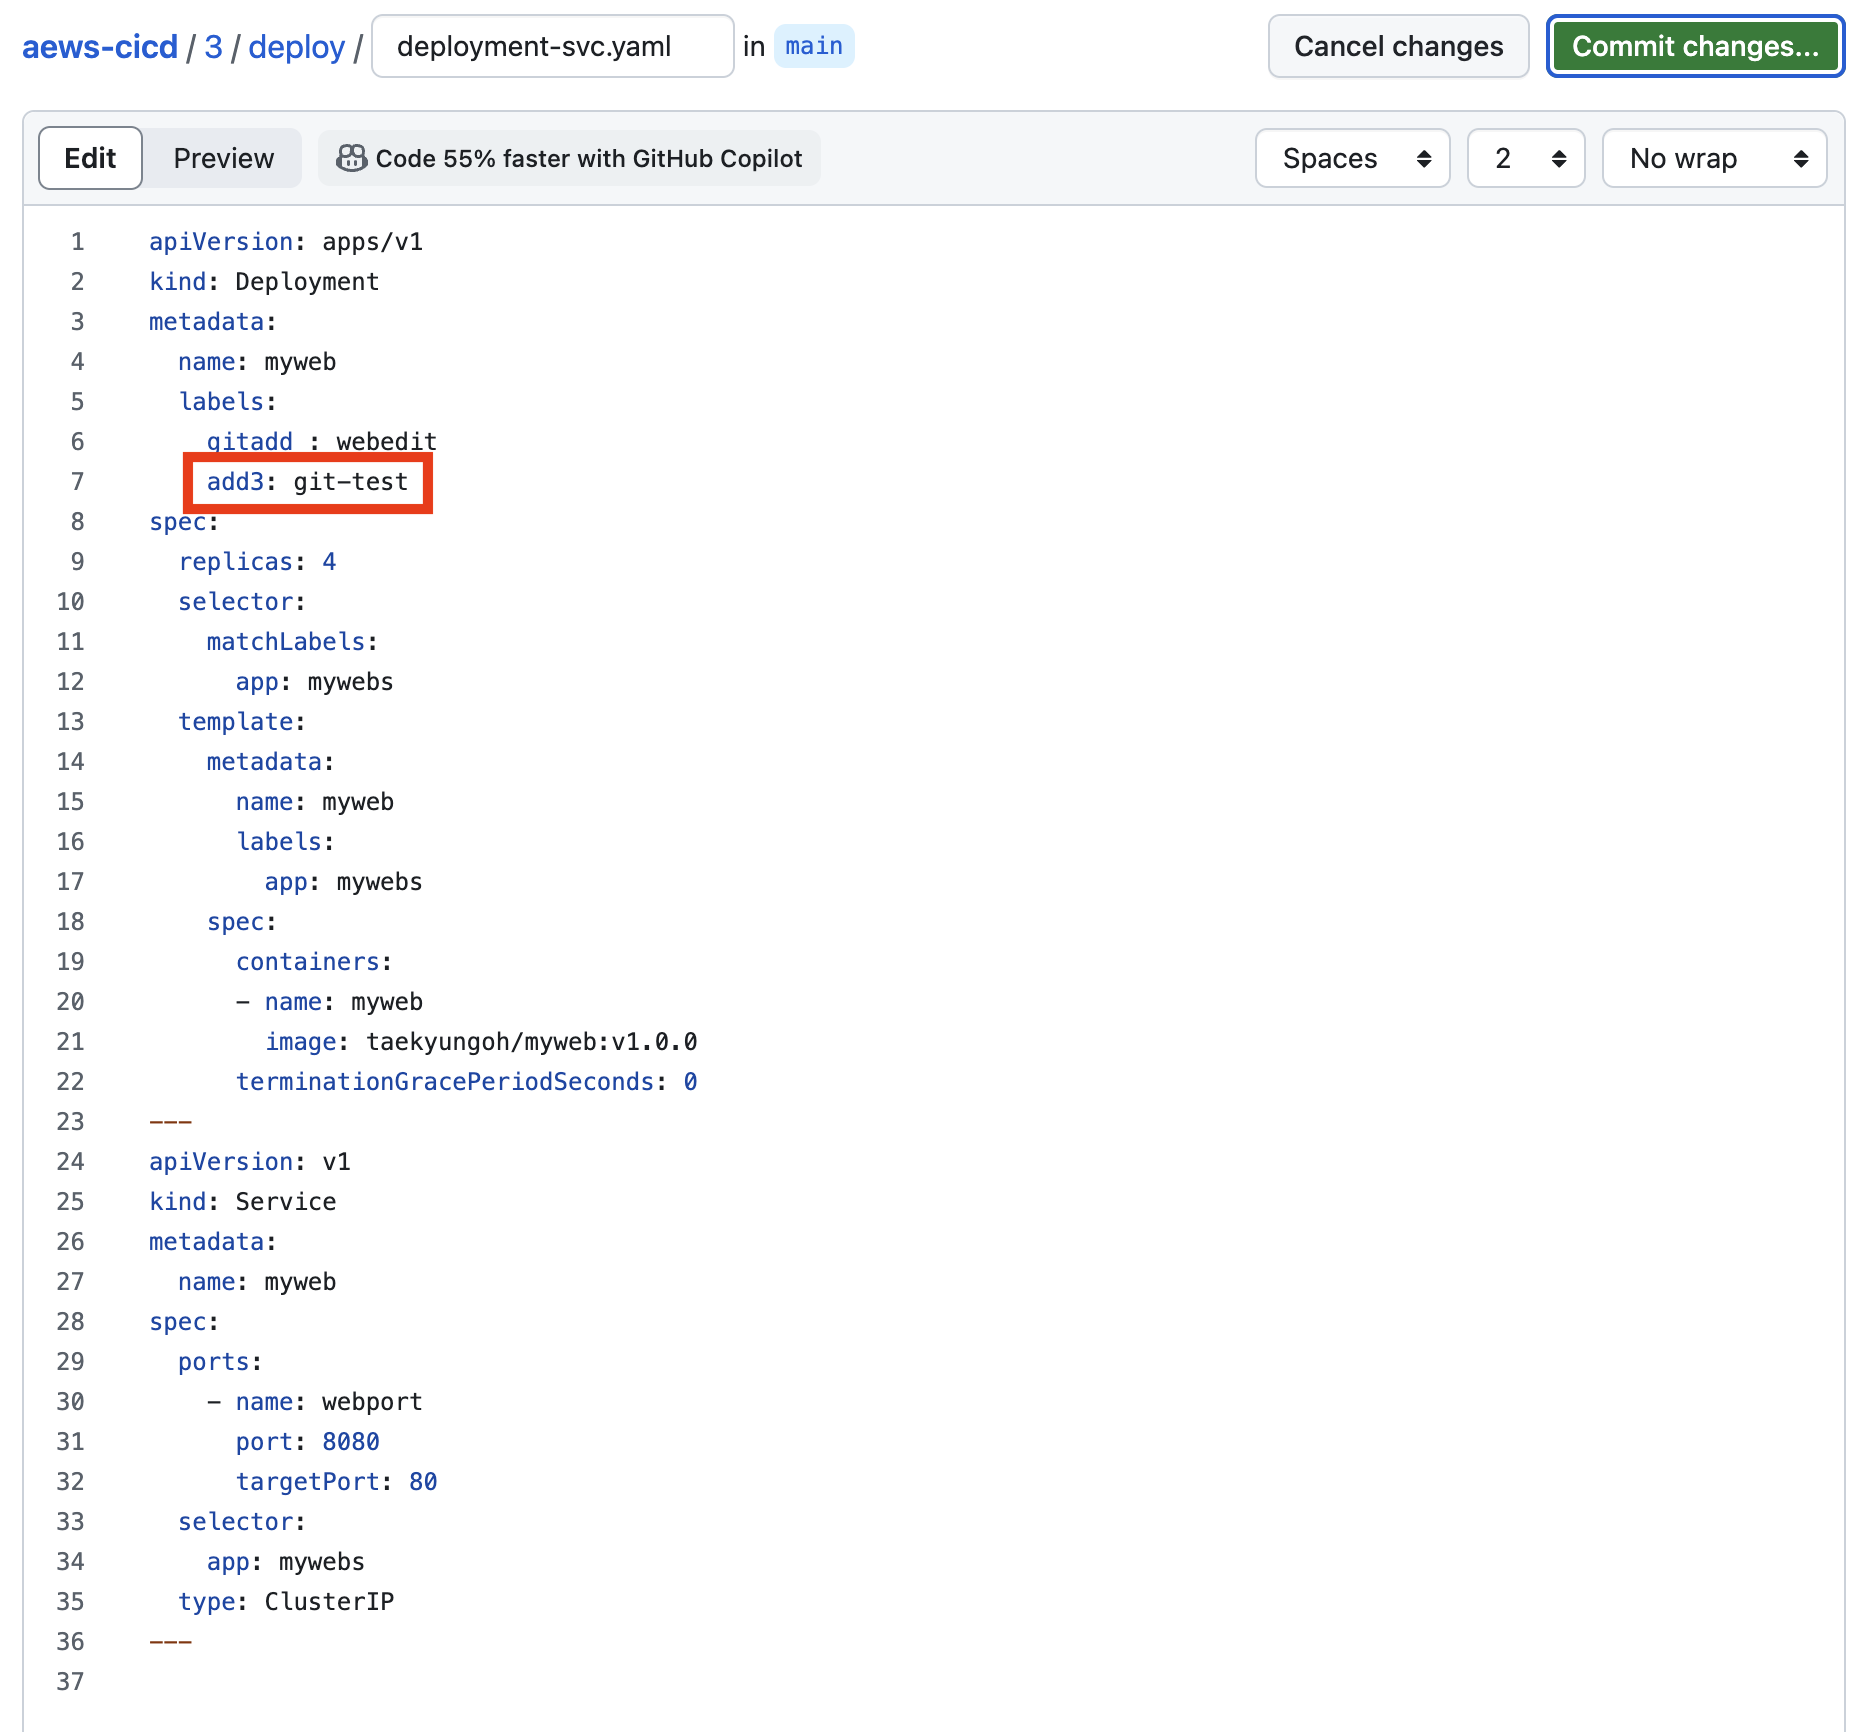This screenshot has width=1870, height=1732.
Task: Open the Spaces indent mode dropdown
Action: (x=1352, y=158)
